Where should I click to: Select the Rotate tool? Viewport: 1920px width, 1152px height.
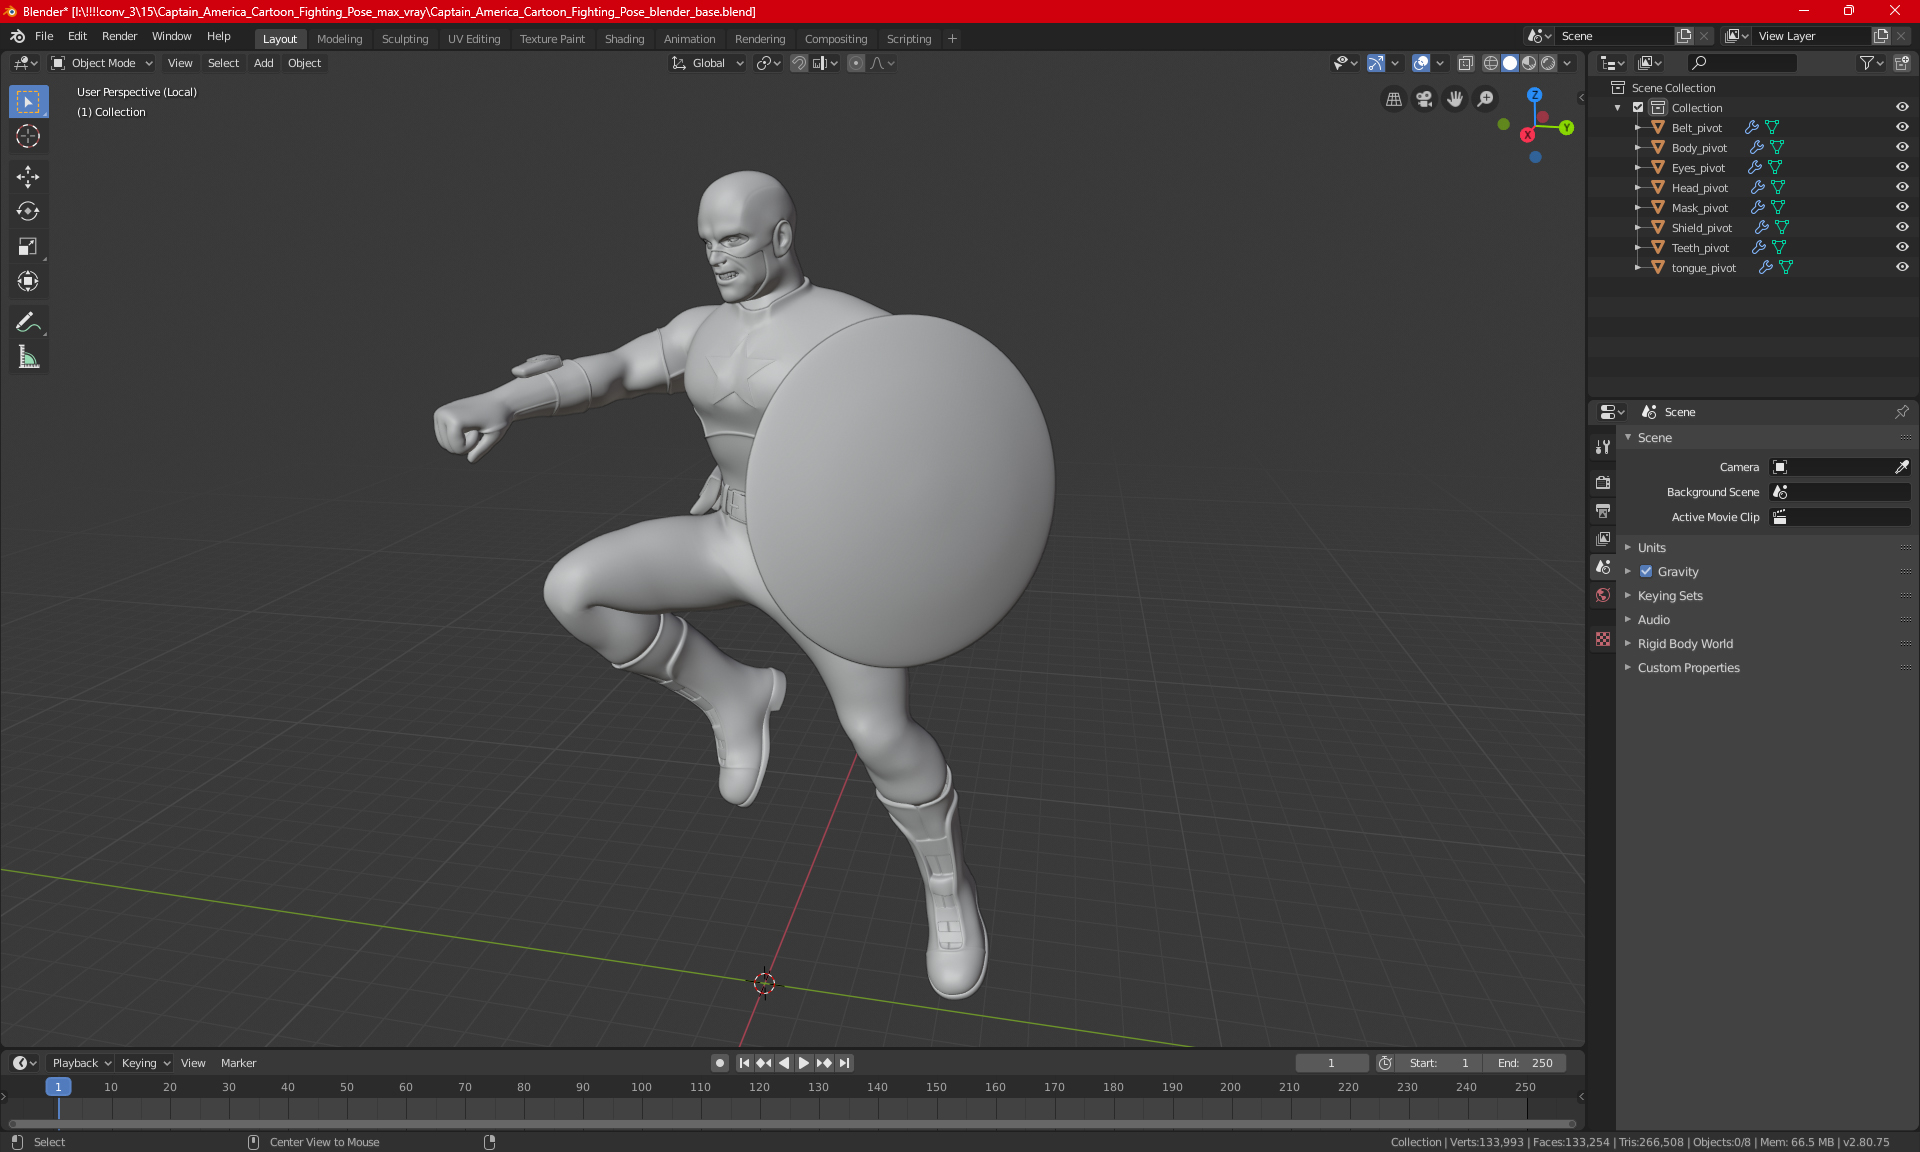(x=28, y=211)
